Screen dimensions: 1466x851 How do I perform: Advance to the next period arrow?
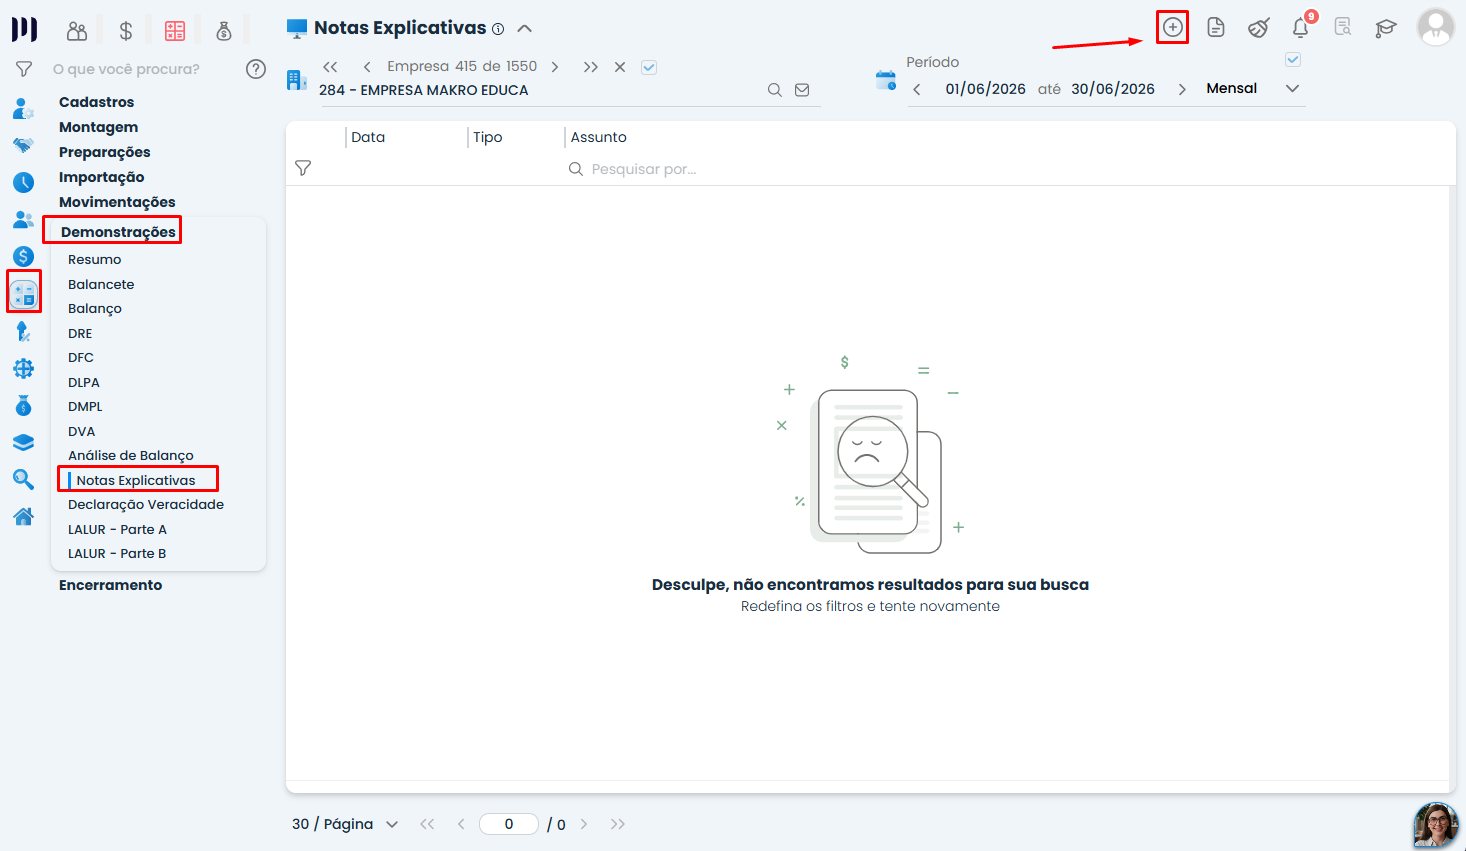coord(1182,89)
